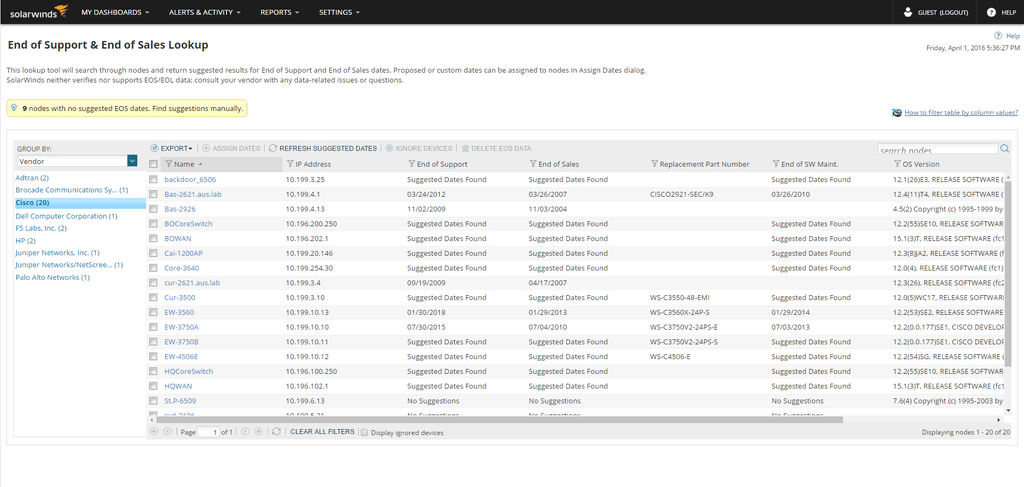Click the filter icon on OS Version column
Screen dimensions: 1024x487
pyautogui.click(x=897, y=164)
